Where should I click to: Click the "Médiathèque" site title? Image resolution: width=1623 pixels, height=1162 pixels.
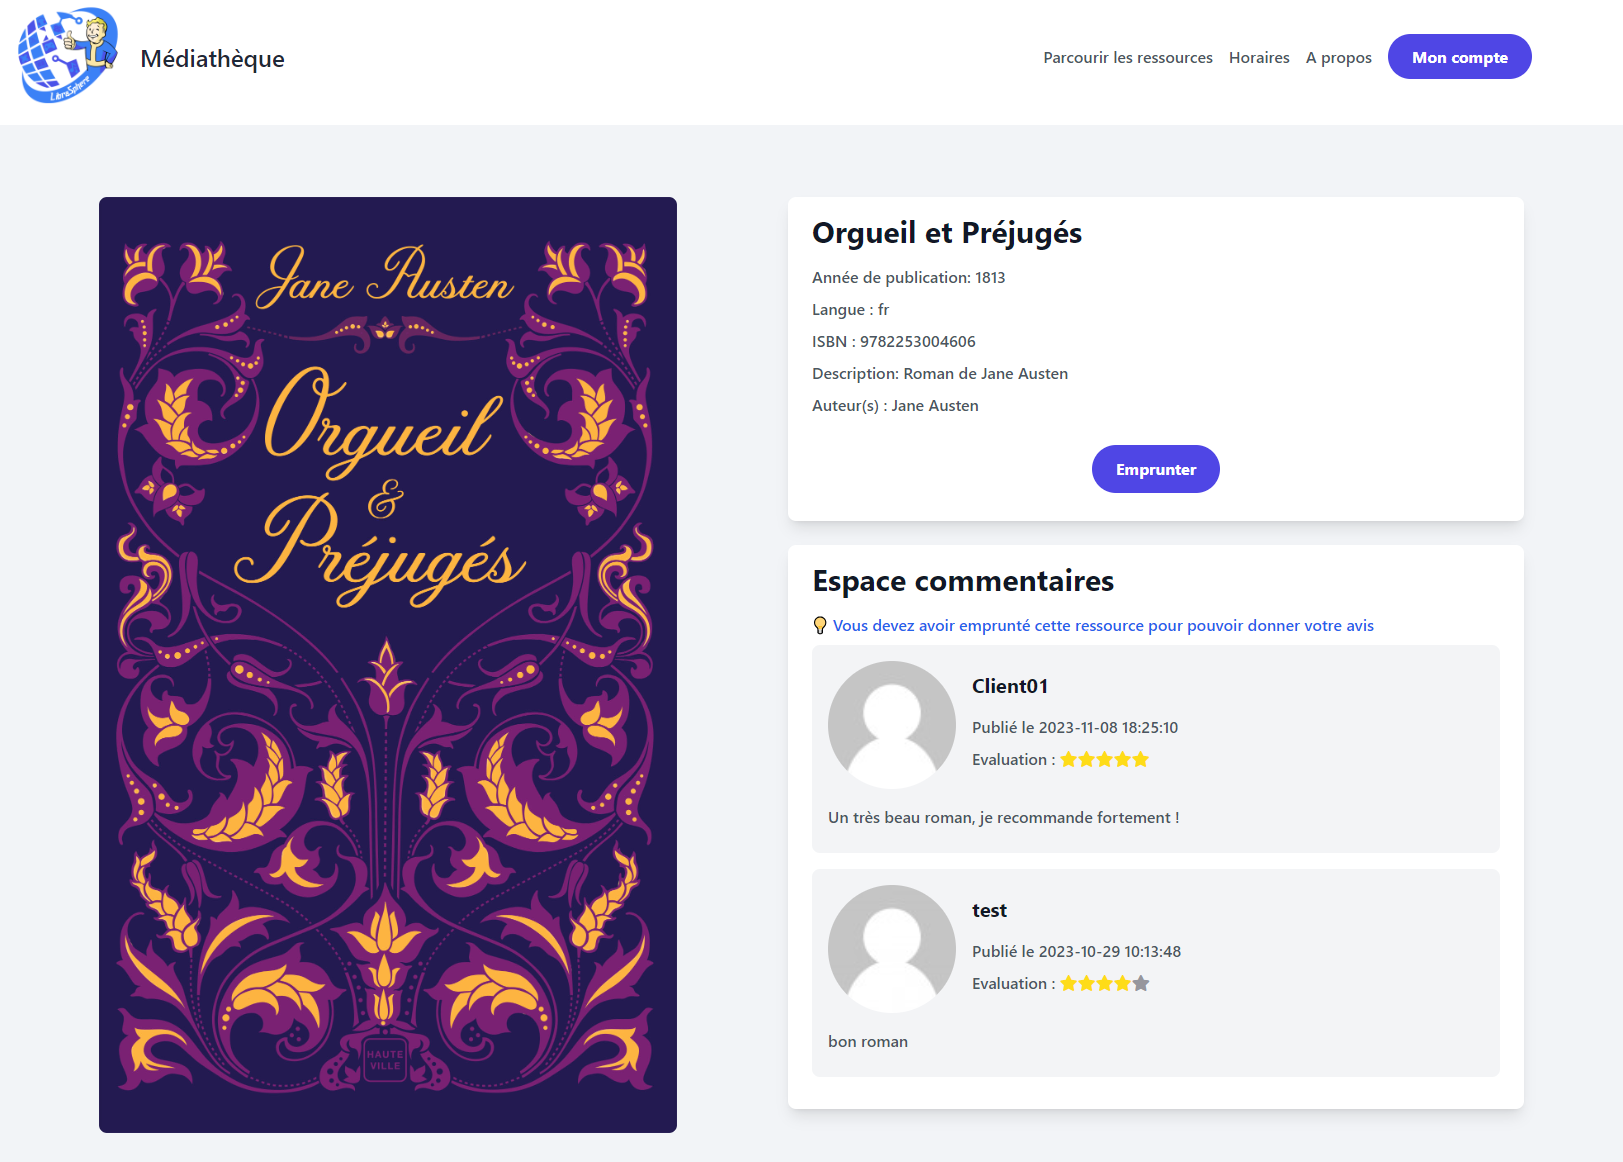click(212, 58)
